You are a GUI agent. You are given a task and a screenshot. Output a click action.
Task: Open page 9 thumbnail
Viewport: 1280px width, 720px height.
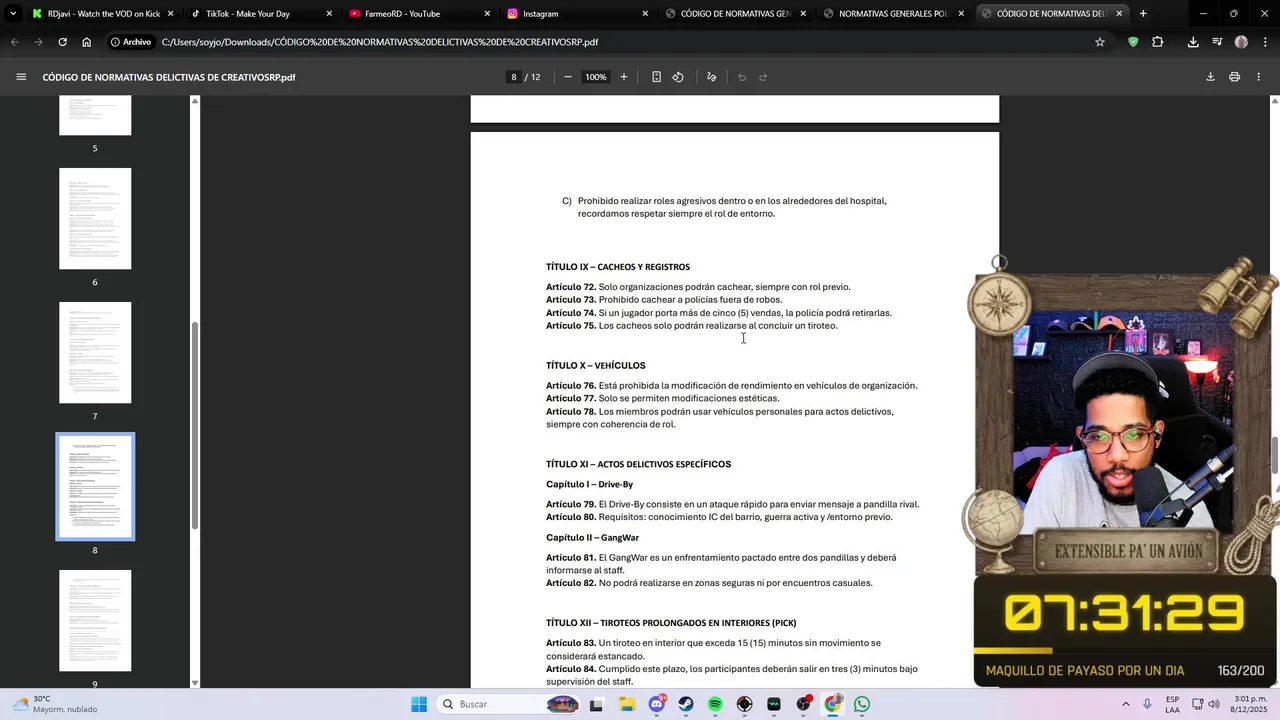pos(95,620)
